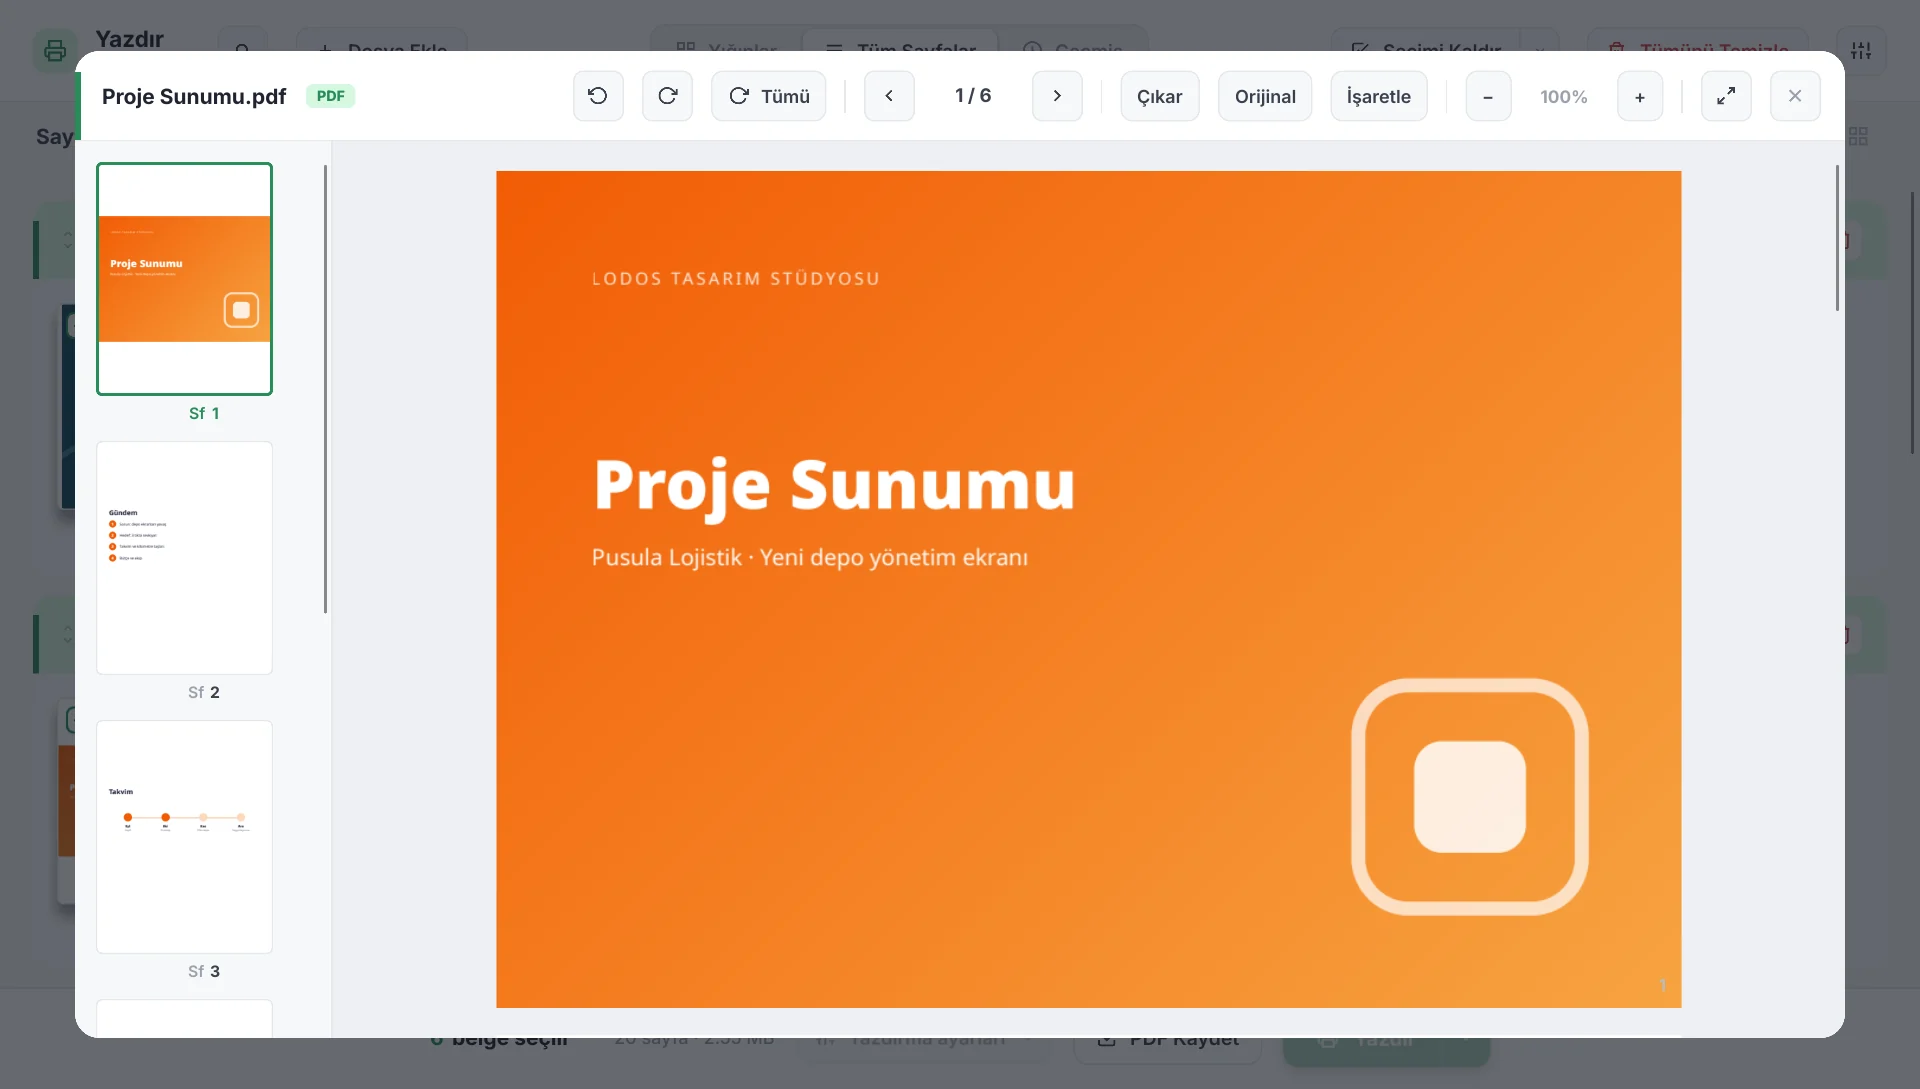The image size is (1920, 1089).
Task: Expand preview to fullscreen
Action: pos(1726,96)
